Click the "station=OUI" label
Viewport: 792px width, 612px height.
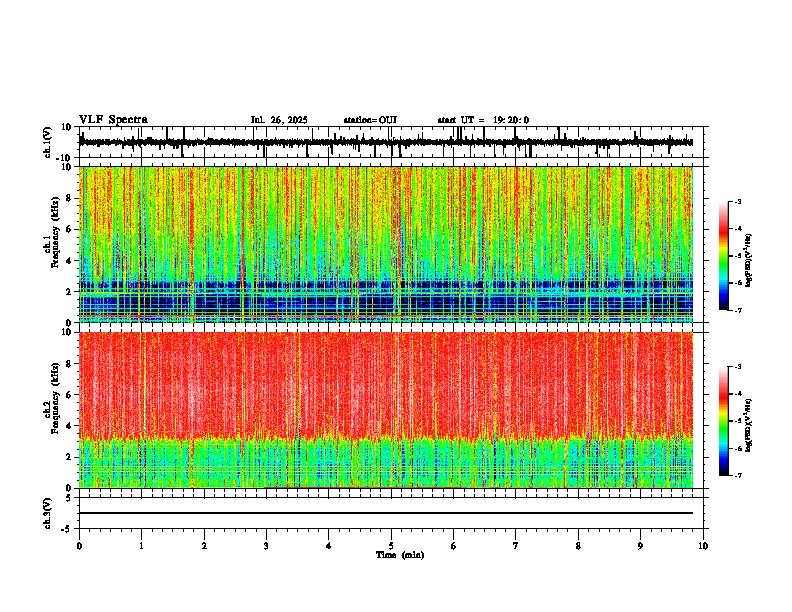pyautogui.click(x=370, y=120)
